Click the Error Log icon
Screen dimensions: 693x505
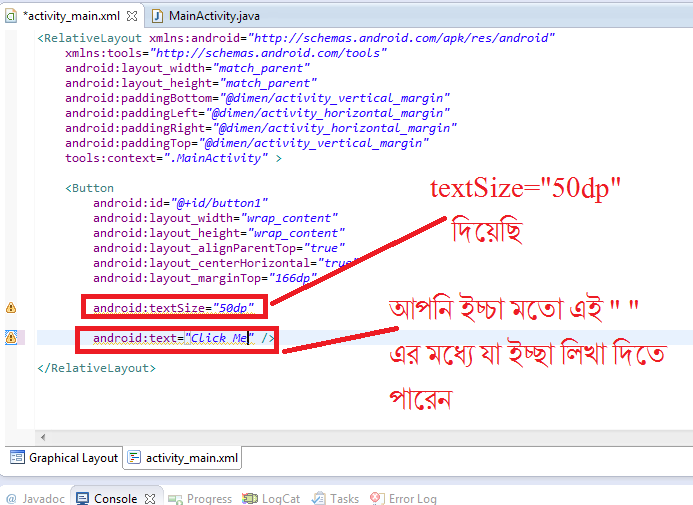coord(377,499)
